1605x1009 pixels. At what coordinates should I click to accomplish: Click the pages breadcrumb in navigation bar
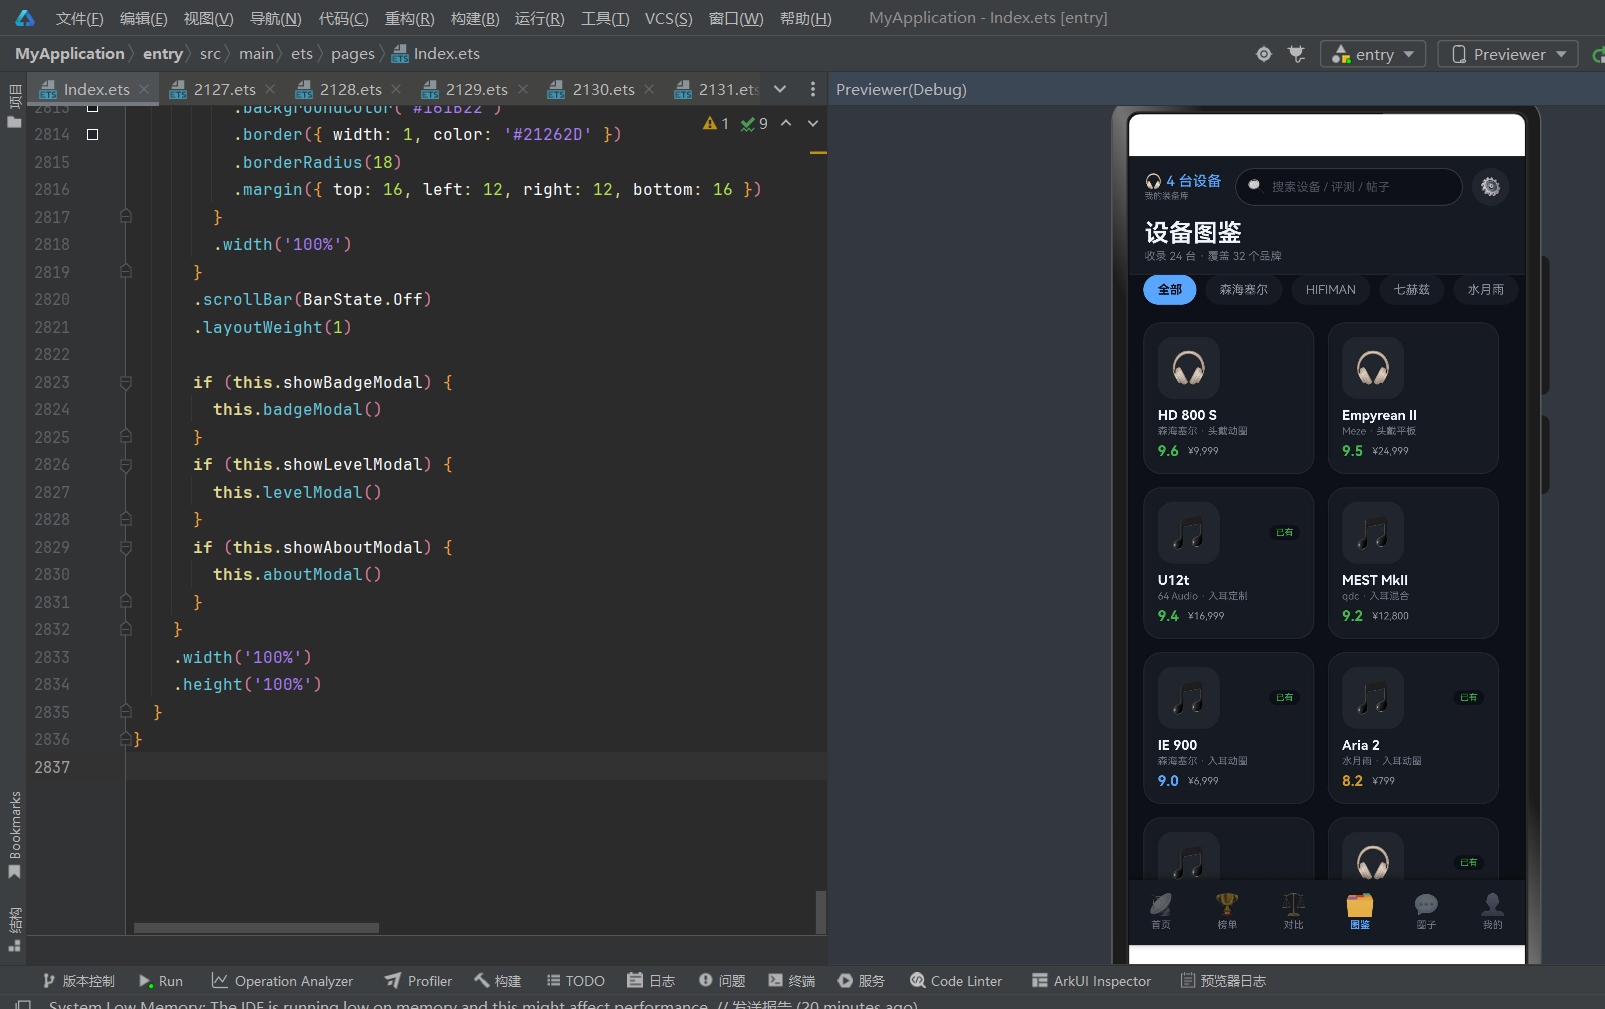click(x=353, y=54)
